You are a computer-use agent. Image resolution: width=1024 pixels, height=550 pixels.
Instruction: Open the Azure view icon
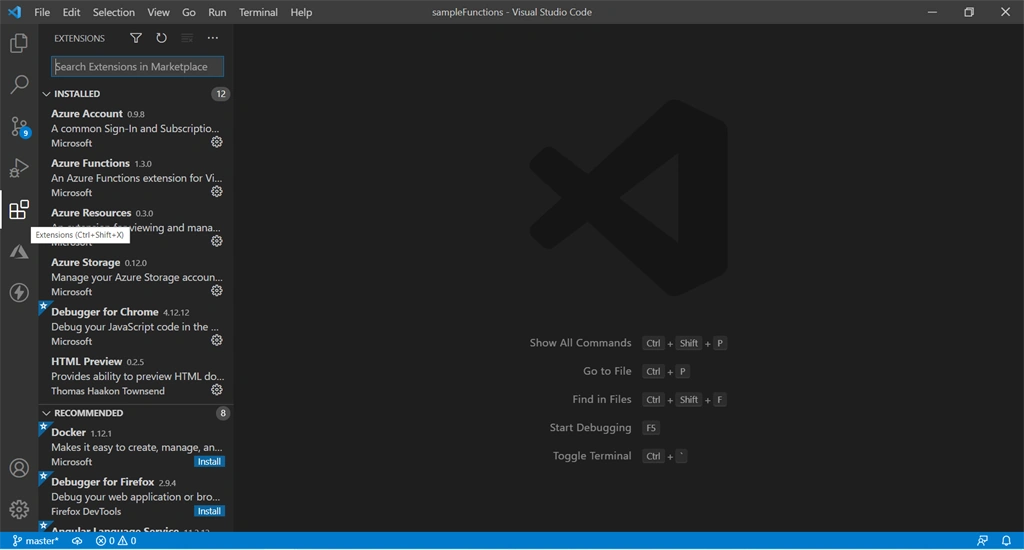(19, 251)
